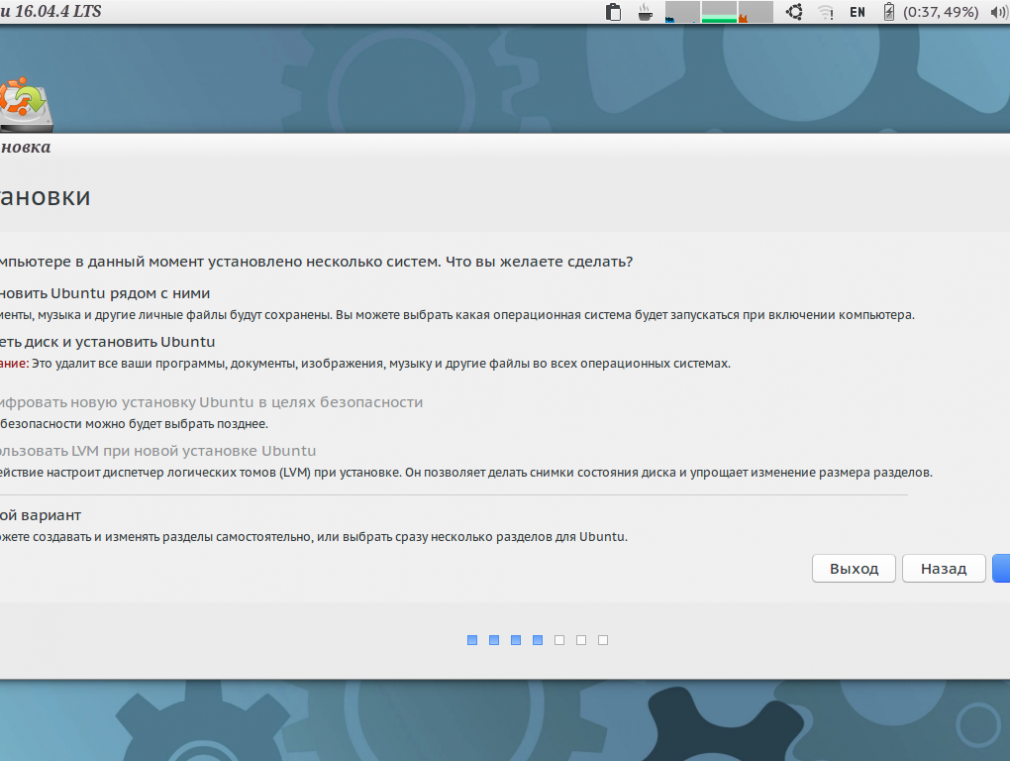Click the text about creating partitions manually

(314, 537)
